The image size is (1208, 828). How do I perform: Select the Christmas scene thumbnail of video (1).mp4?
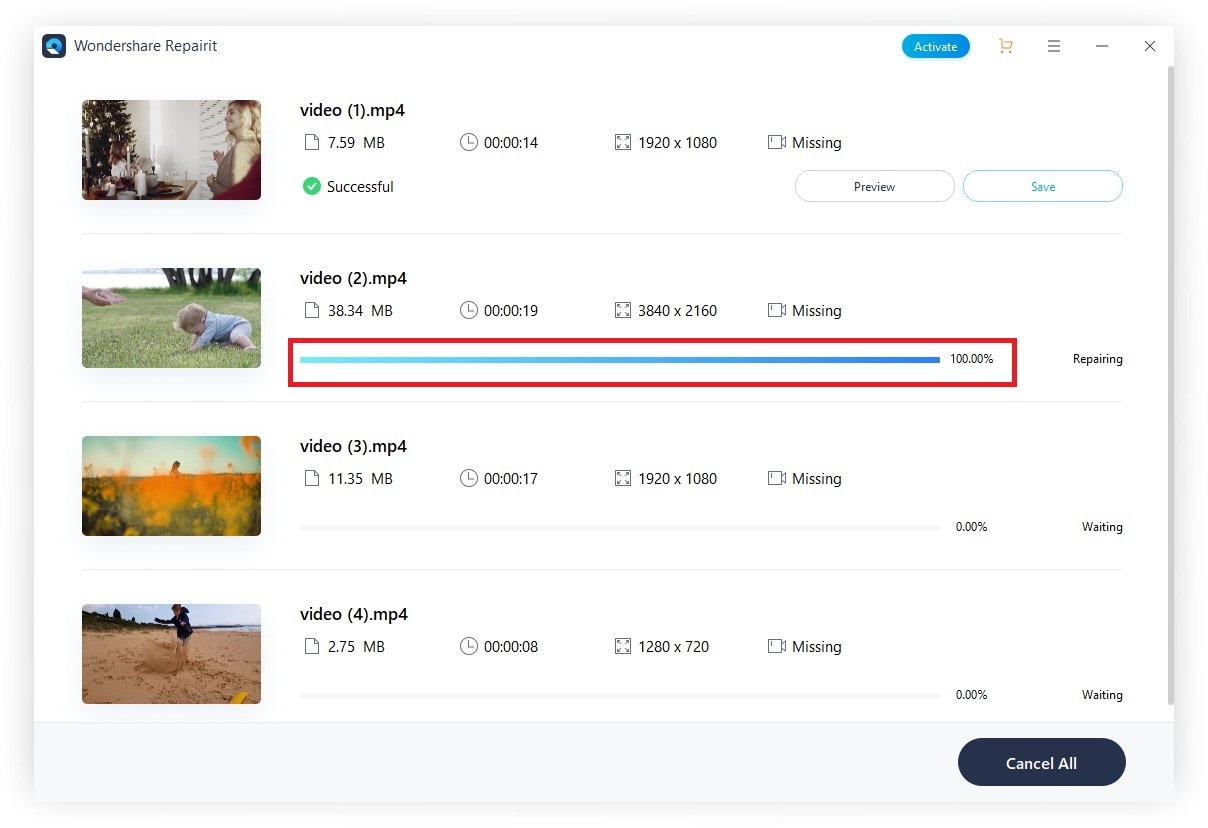[x=171, y=150]
